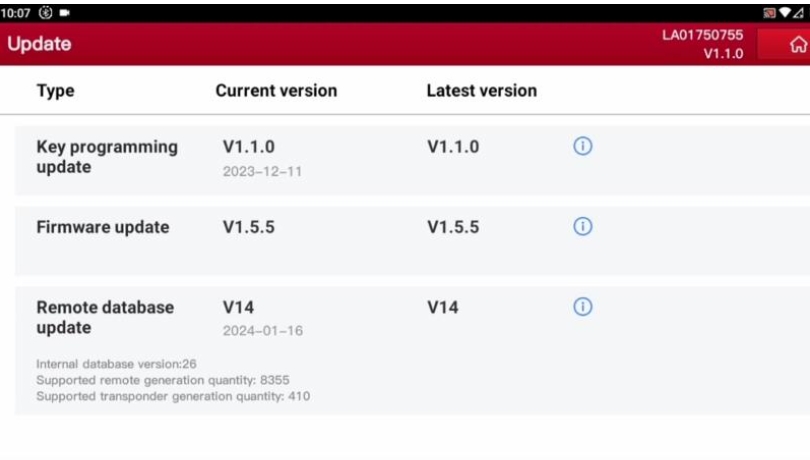Click current version V1.1.0 of key programming
The height and width of the screenshot is (460, 810).
tap(249, 147)
